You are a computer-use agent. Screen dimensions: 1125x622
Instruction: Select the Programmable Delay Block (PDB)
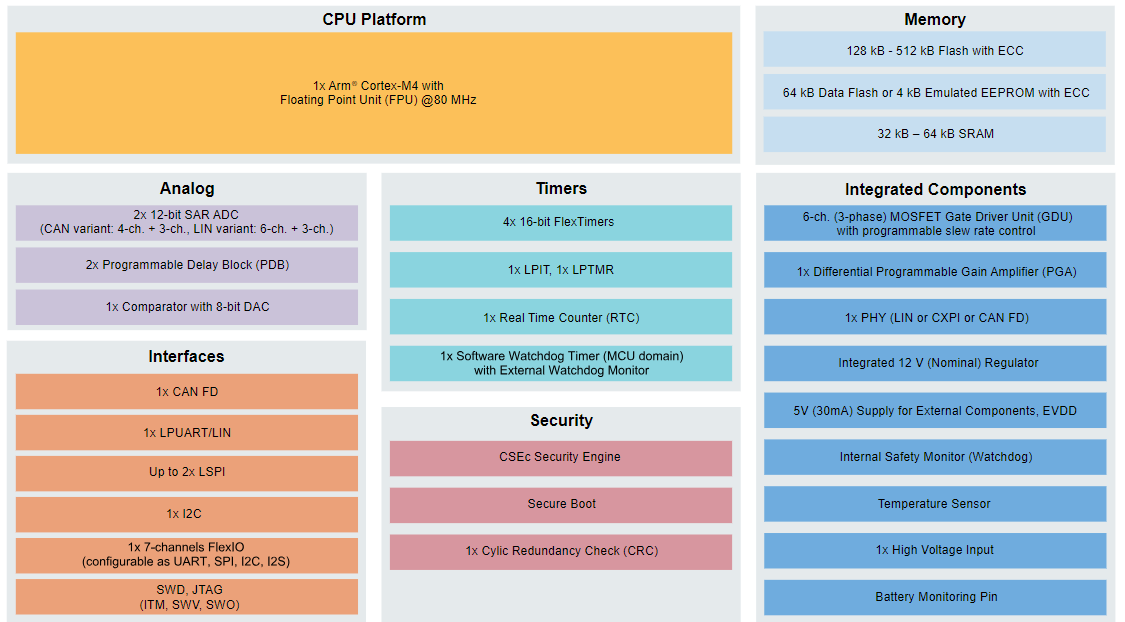[186, 265]
